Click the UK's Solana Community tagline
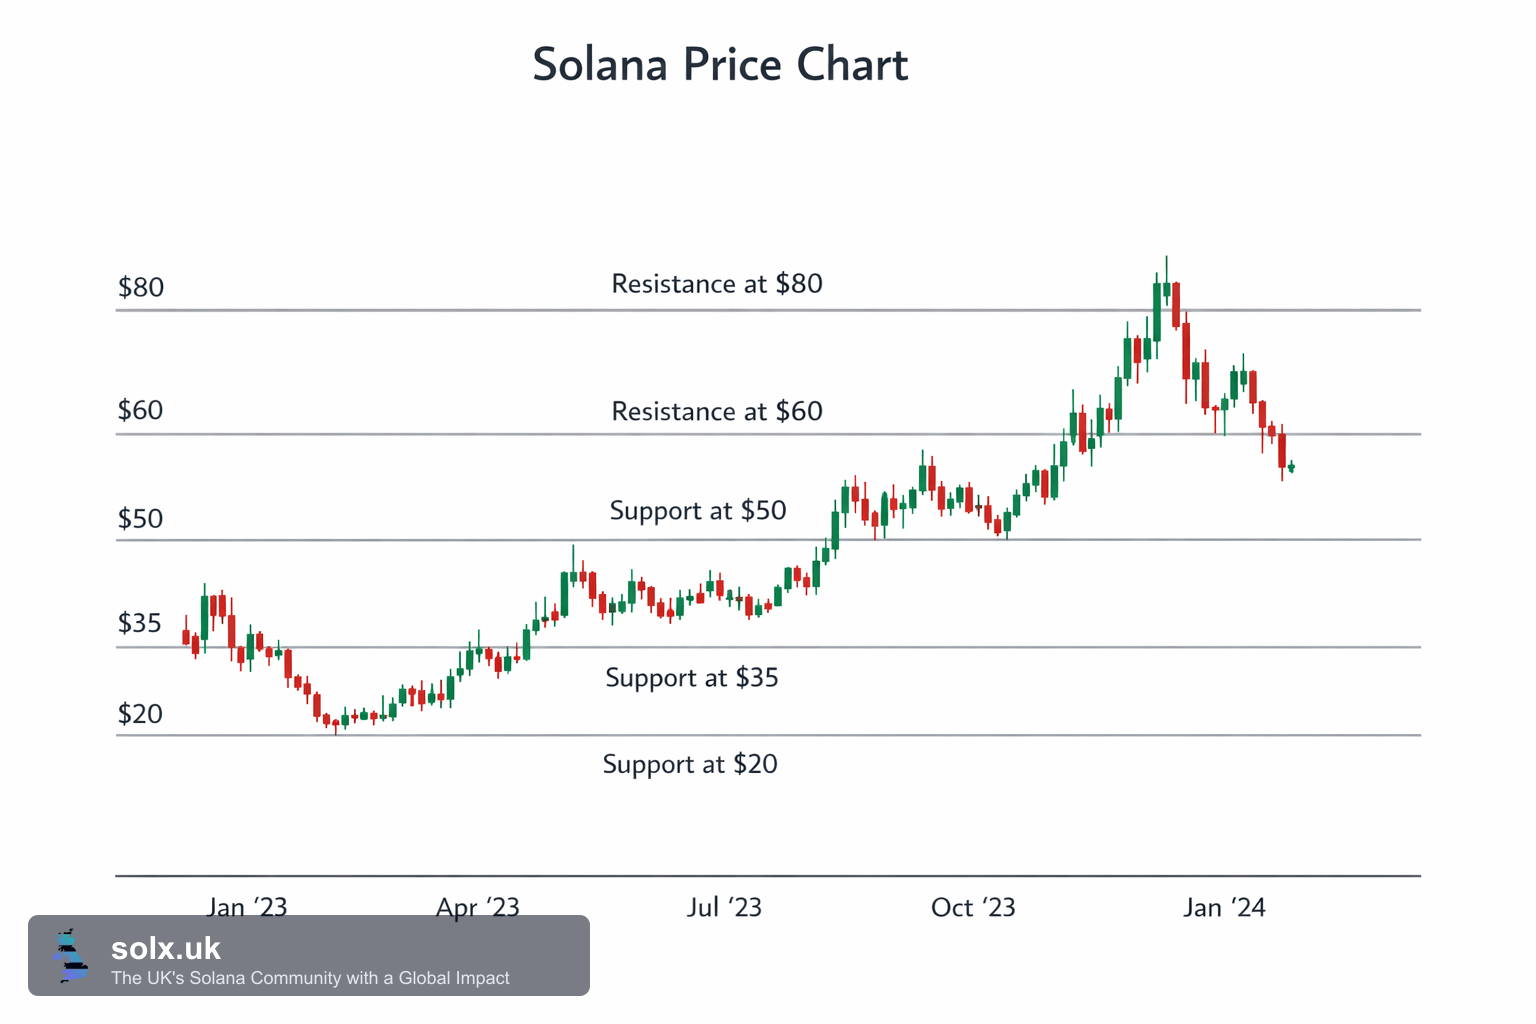This screenshot has height=1024, width=1536. 310,978
